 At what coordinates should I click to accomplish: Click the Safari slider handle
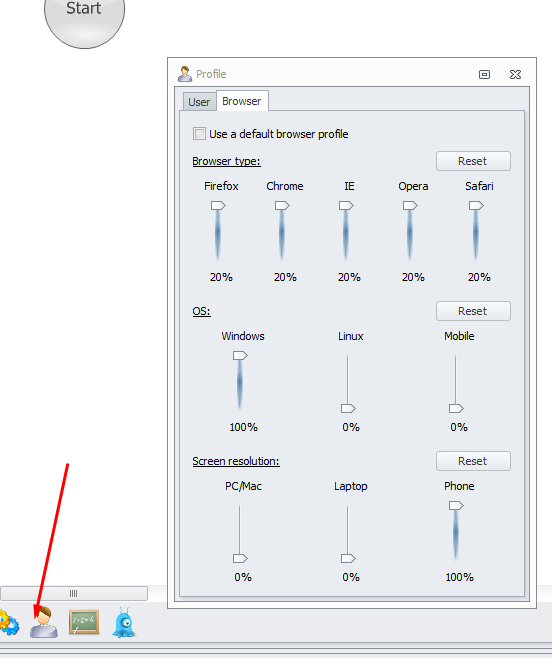click(x=476, y=206)
